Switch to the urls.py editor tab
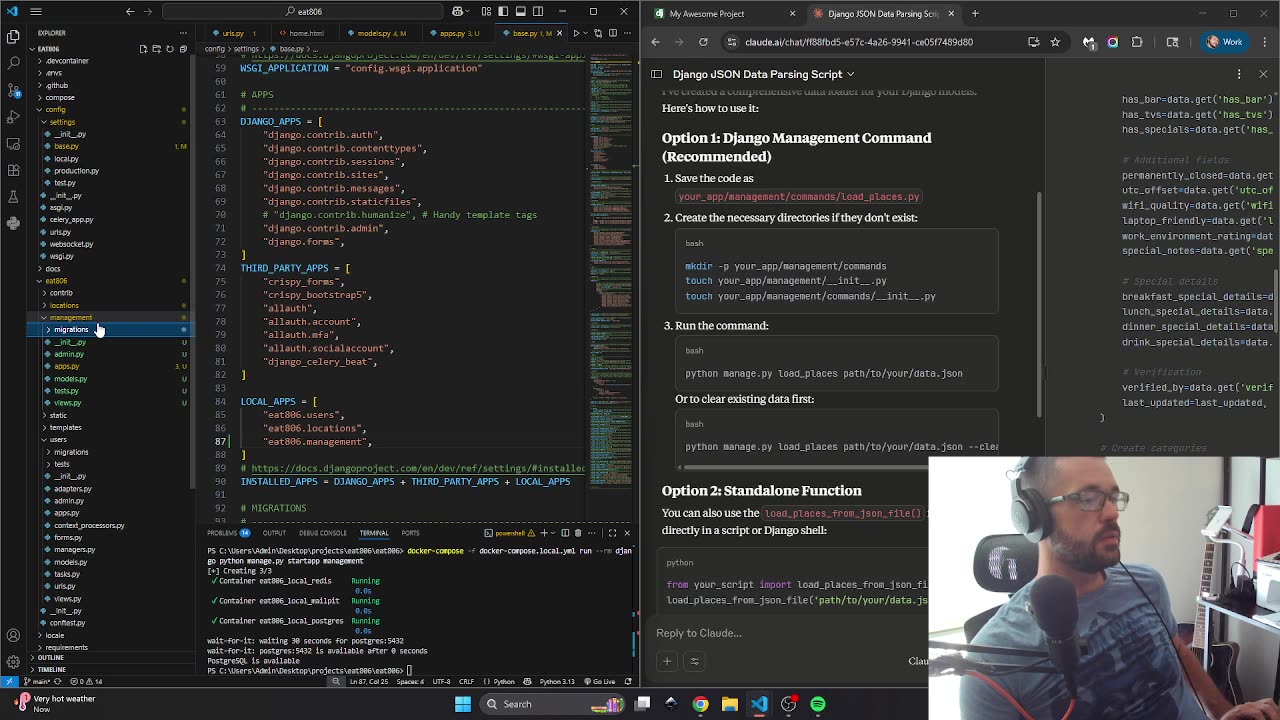The image size is (1280, 720). click(x=236, y=33)
